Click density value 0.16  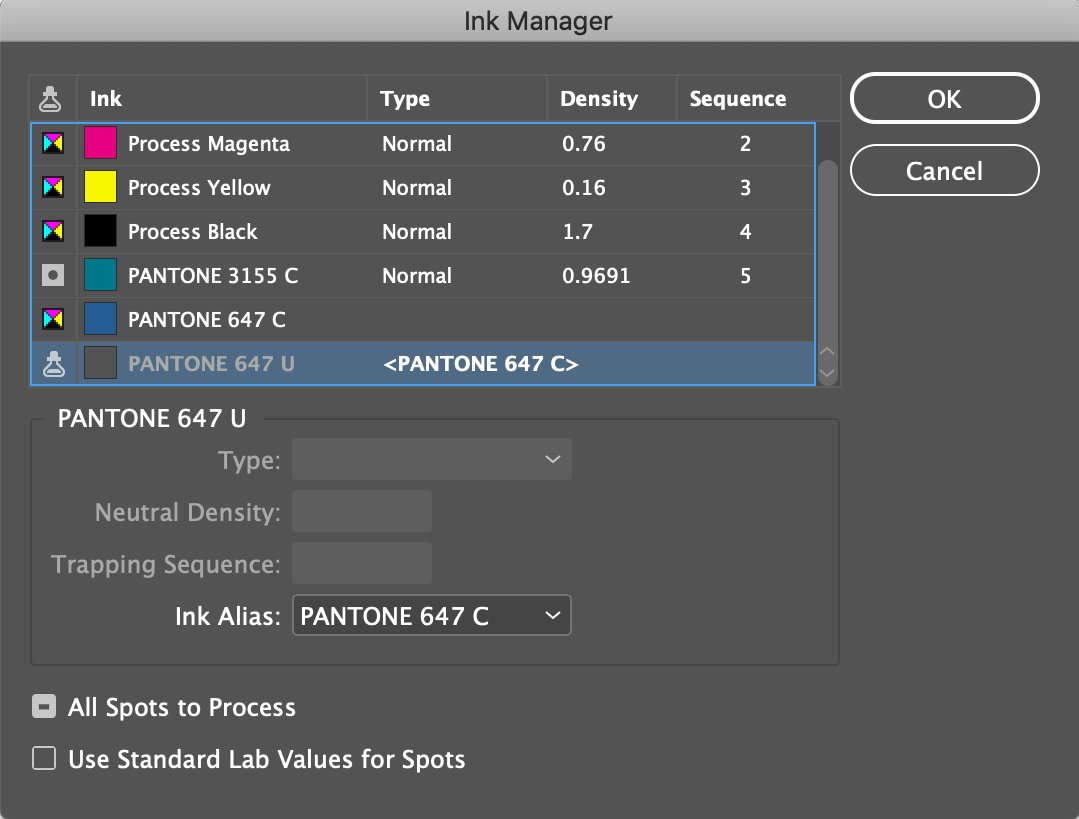[584, 188]
